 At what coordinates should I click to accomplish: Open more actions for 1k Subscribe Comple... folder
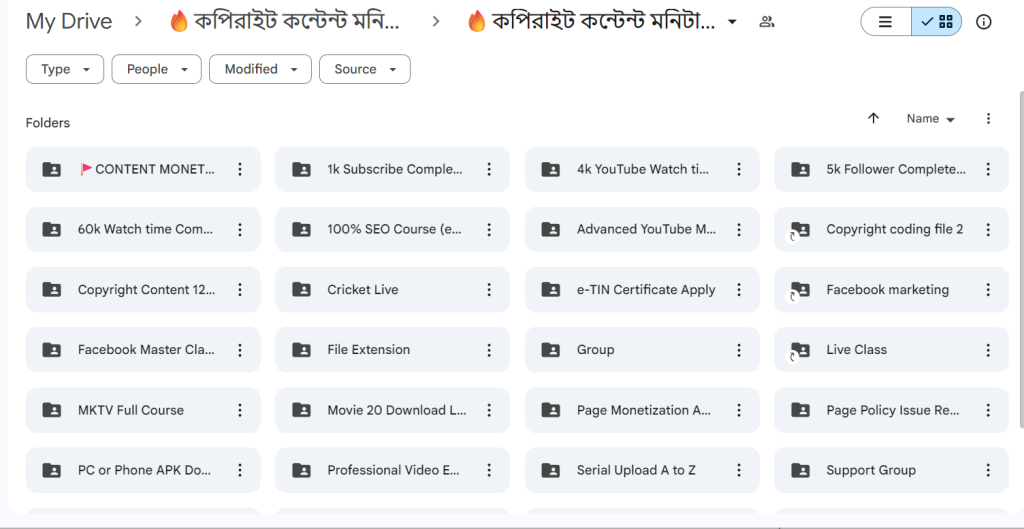489,169
